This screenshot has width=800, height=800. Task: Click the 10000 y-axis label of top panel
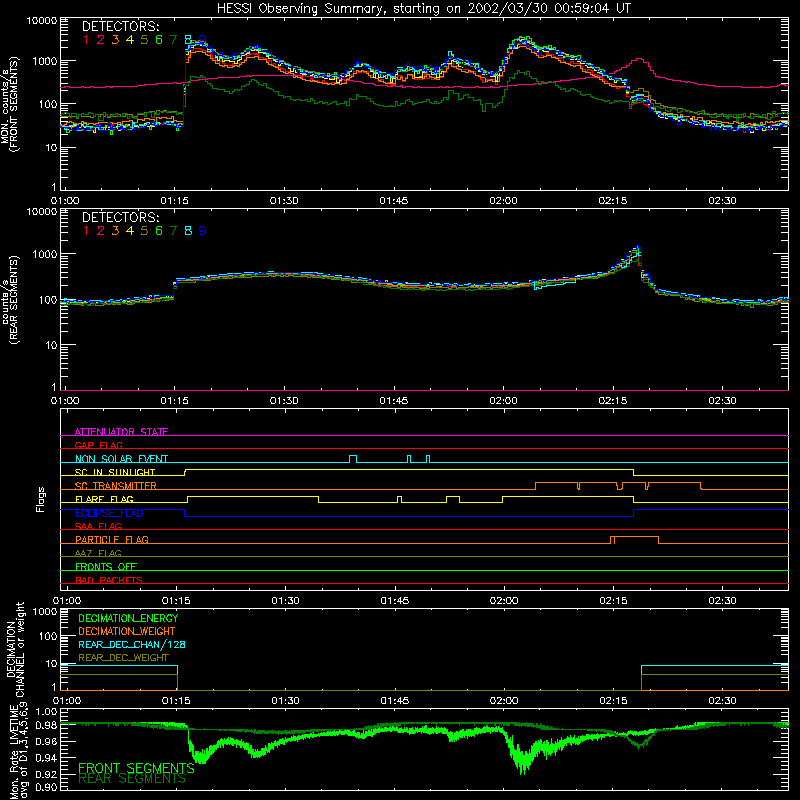point(42,20)
